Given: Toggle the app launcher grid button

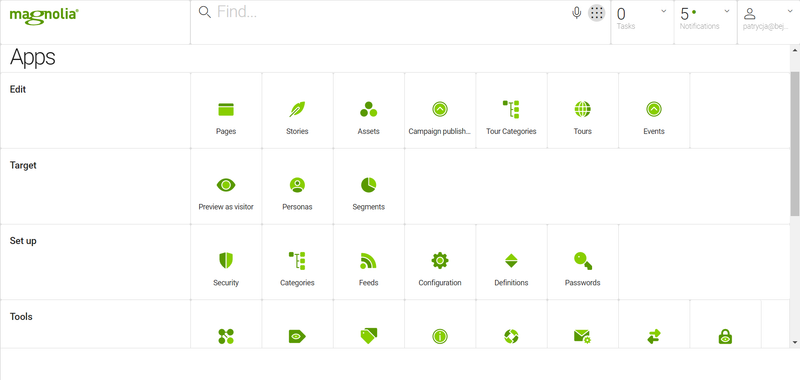Looking at the screenshot, I should pos(596,13).
